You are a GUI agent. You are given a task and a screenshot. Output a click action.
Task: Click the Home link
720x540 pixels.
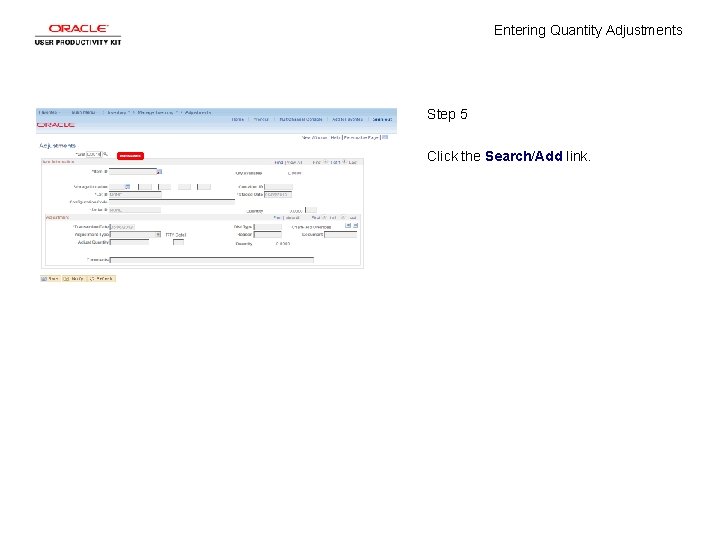coord(237,119)
